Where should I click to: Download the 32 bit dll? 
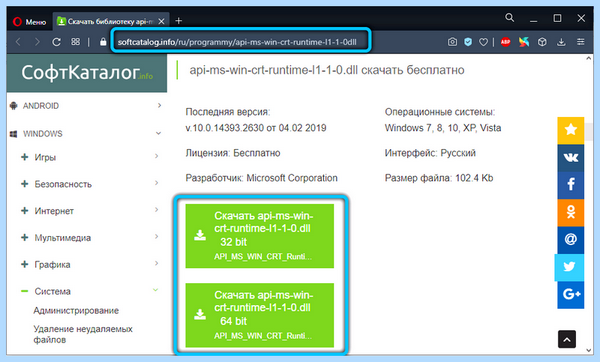(260, 236)
